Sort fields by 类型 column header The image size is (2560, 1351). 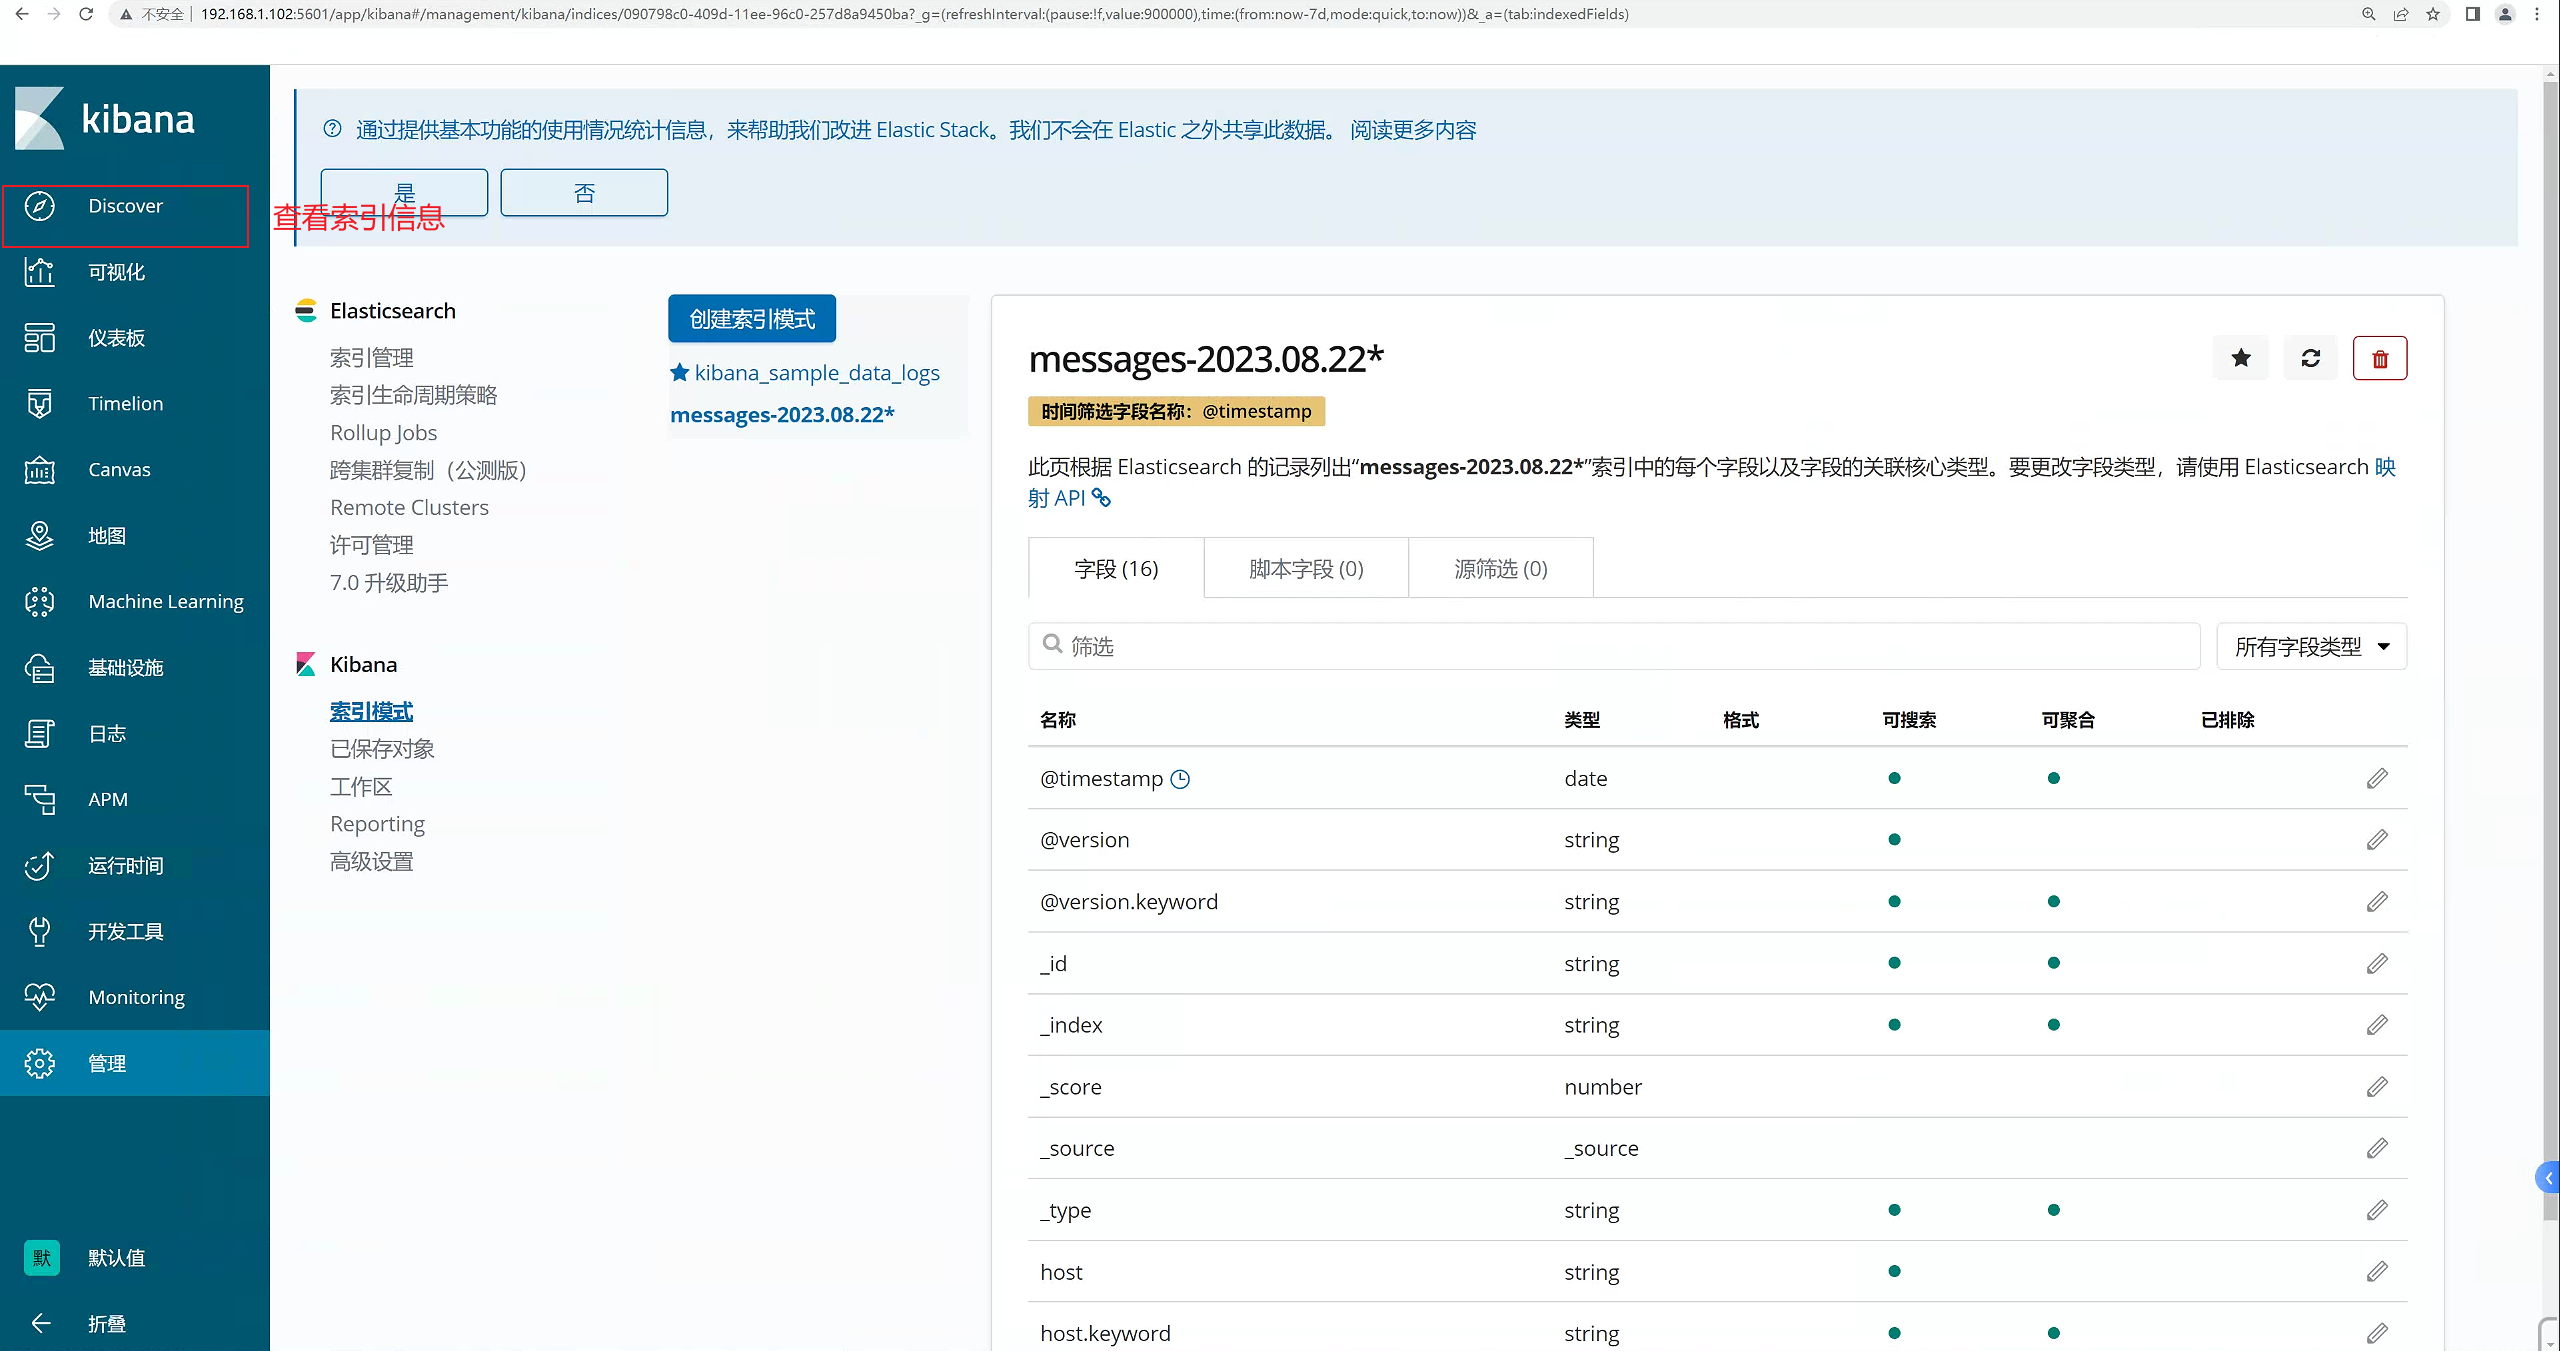click(x=1582, y=720)
